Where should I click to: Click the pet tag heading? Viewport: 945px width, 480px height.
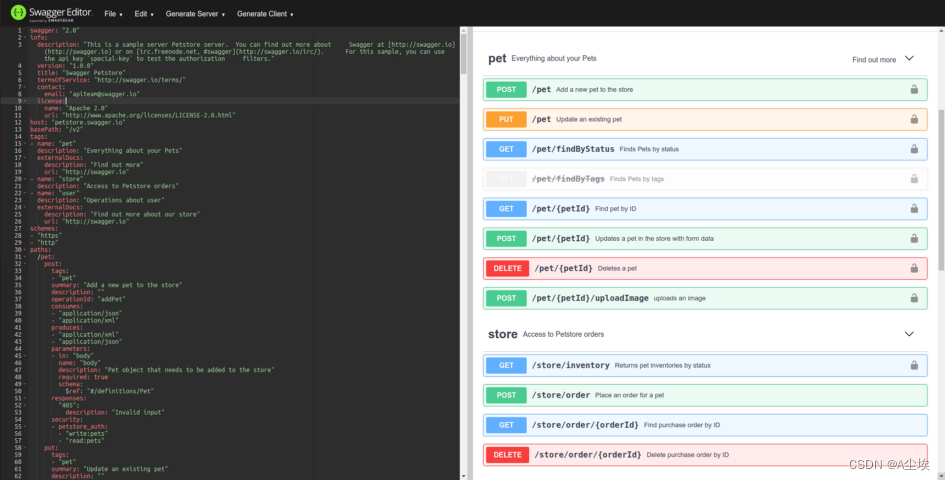pyautogui.click(x=497, y=58)
